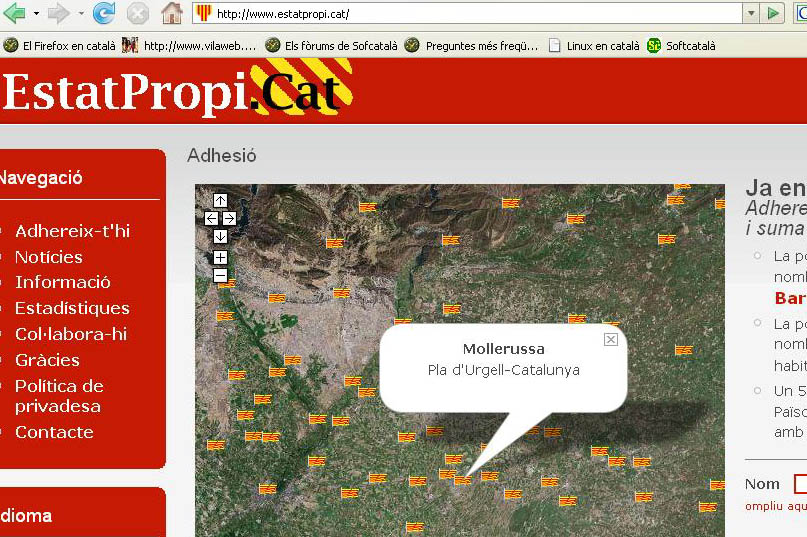
Task: Click the EstatPropi.Cat header logo
Action: tap(175, 90)
